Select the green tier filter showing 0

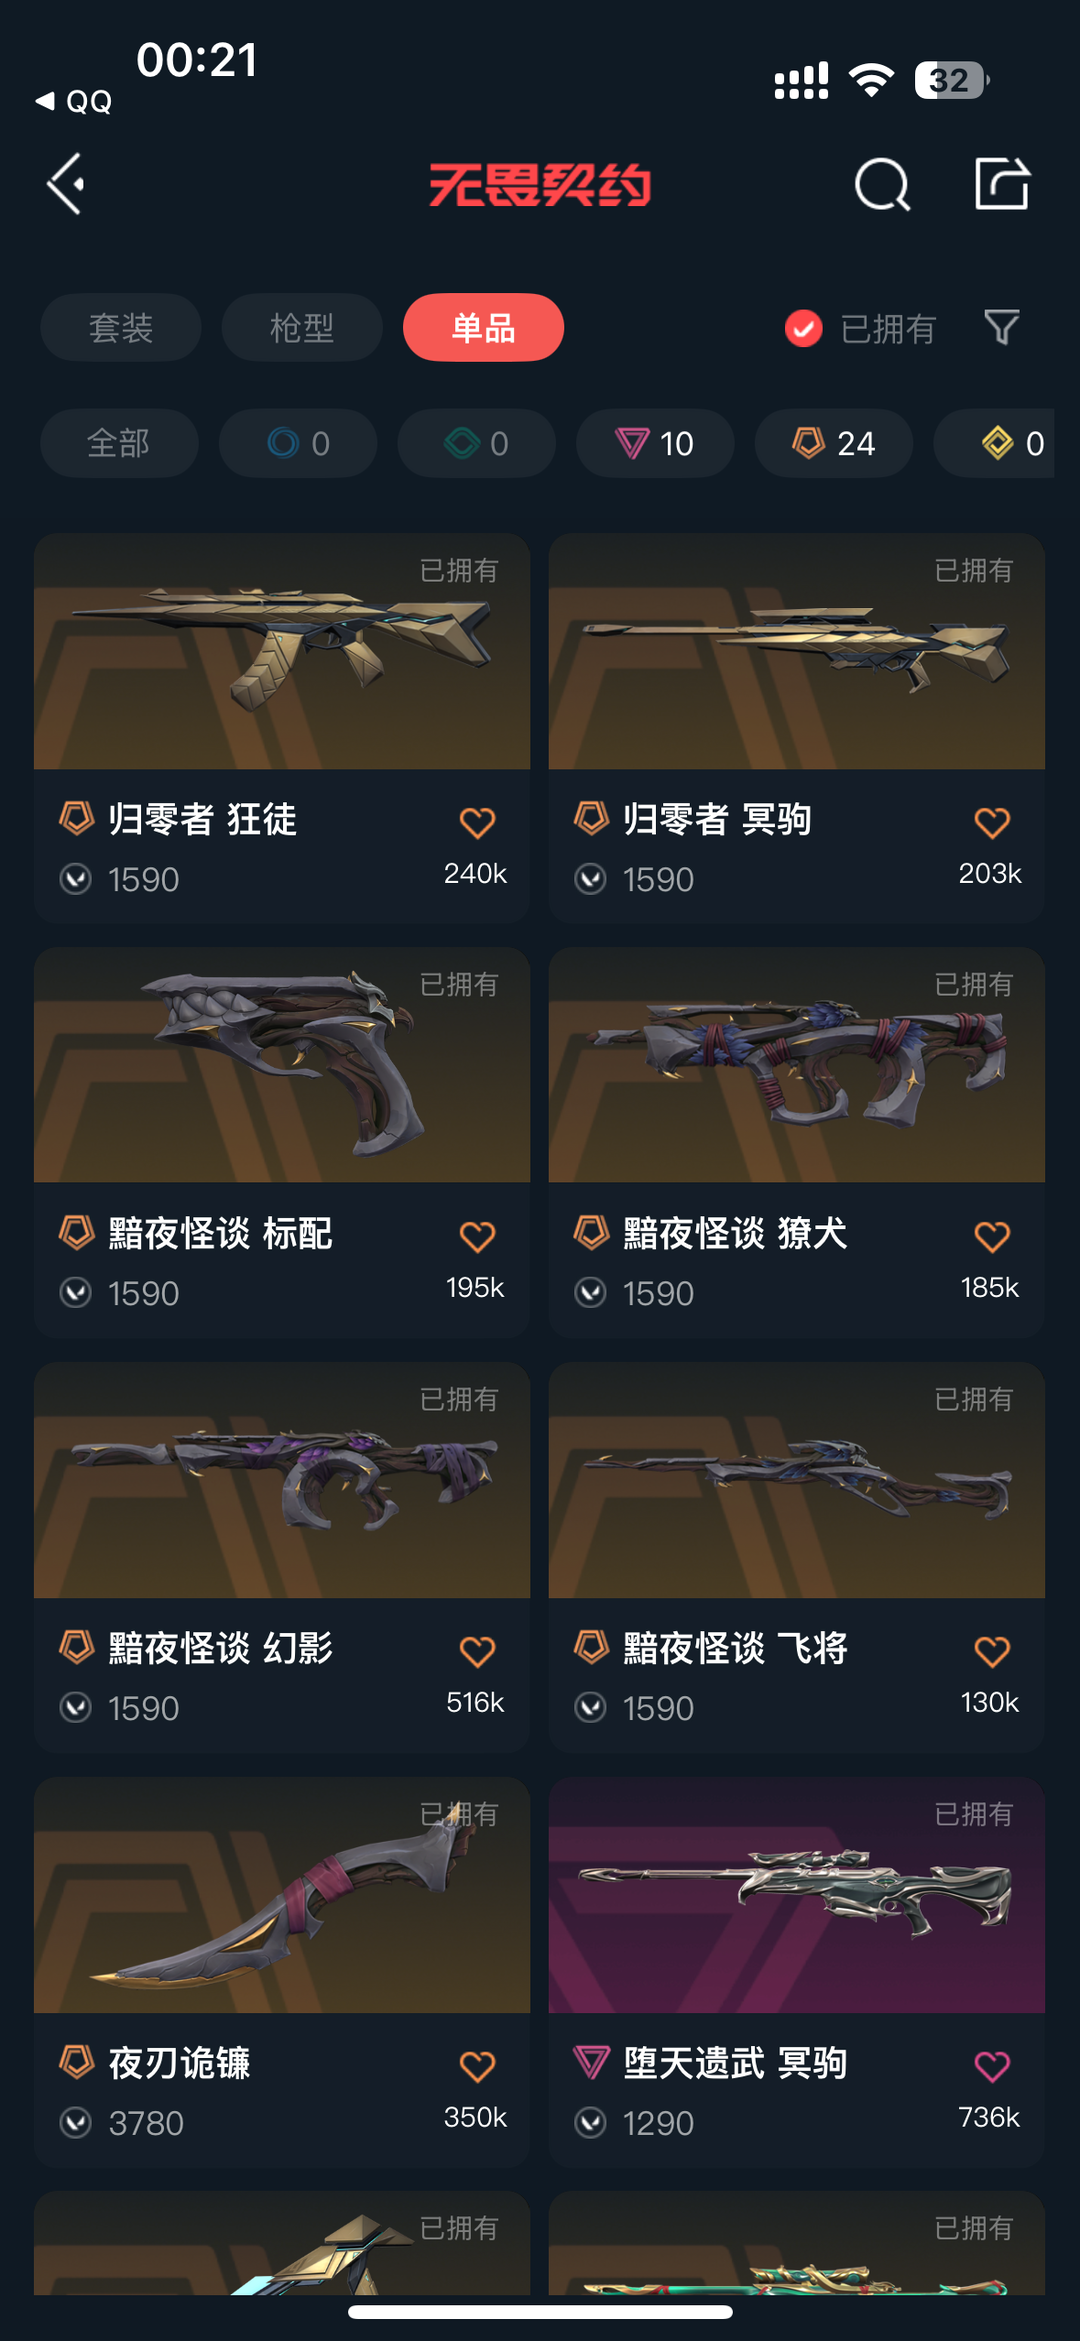coord(477,443)
